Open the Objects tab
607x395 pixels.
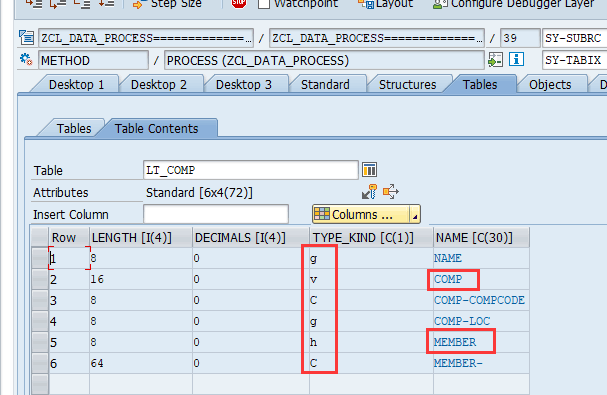(550, 84)
